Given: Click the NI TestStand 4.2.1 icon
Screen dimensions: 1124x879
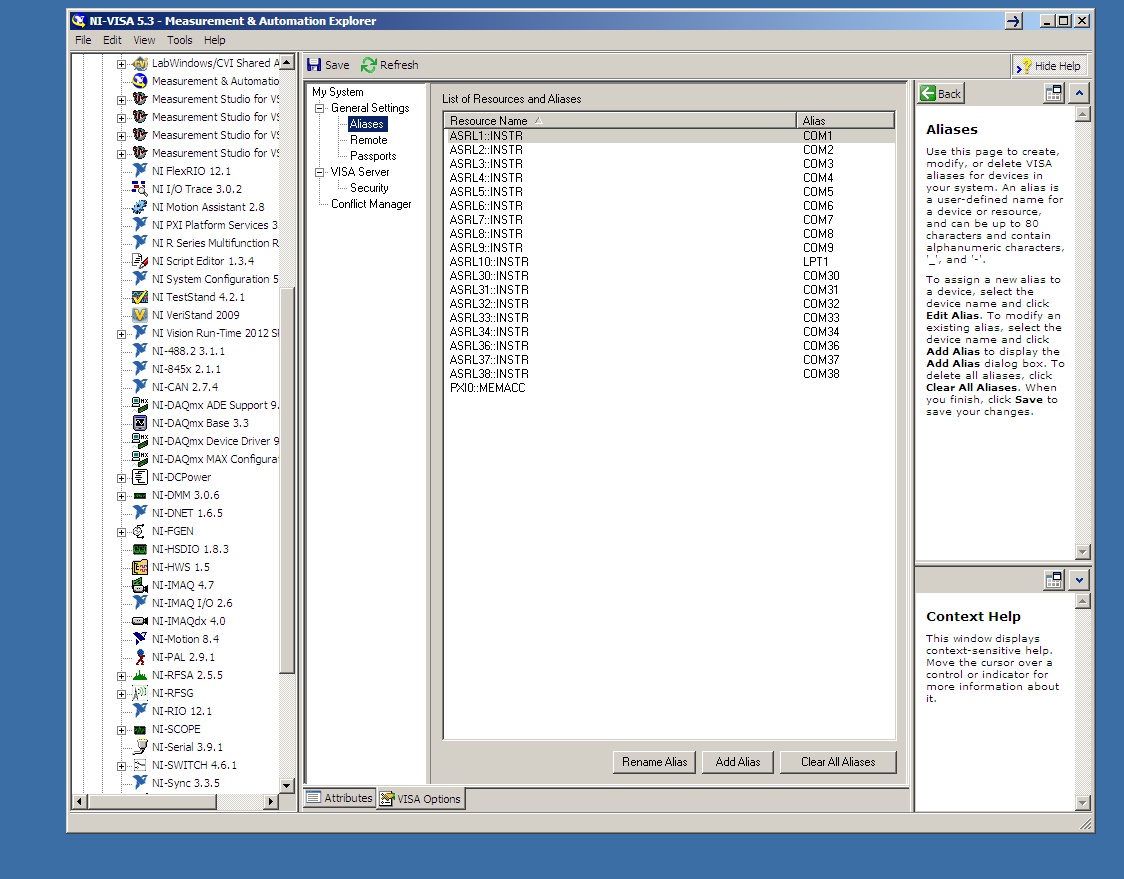Looking at the screenshot, I should click(x=140, y=297).
